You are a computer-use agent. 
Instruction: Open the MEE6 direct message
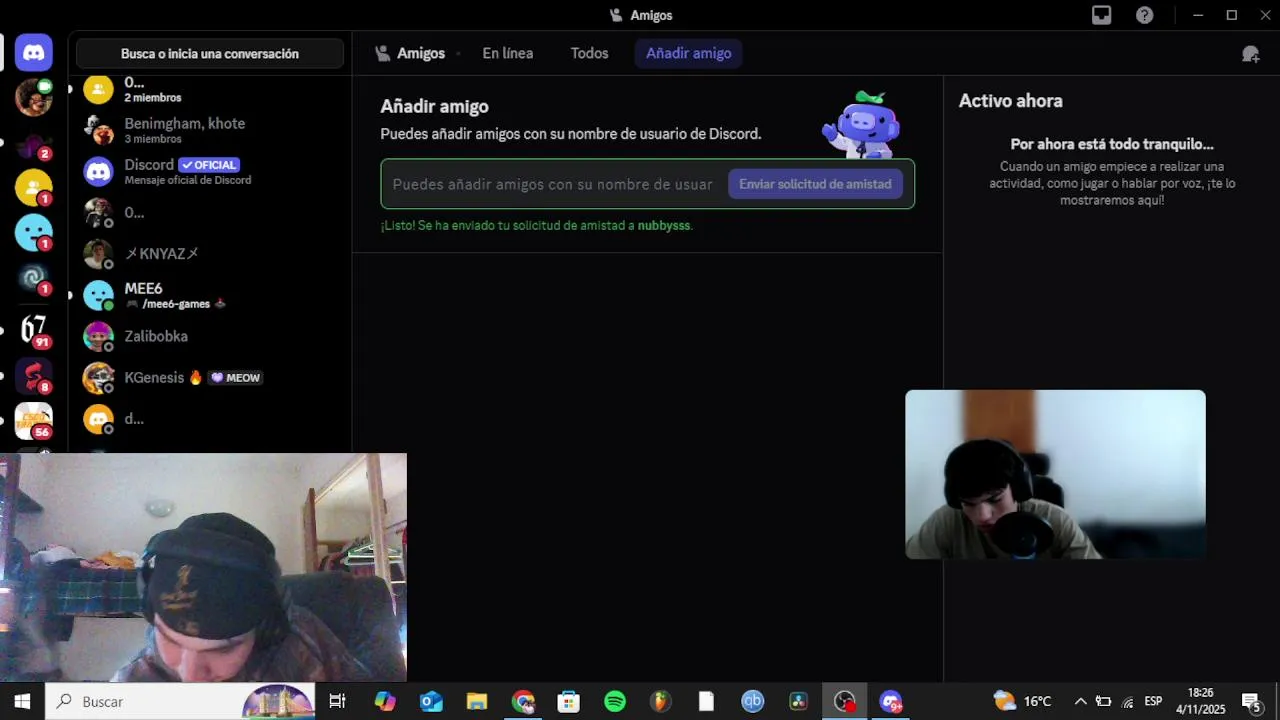(210, 295)
